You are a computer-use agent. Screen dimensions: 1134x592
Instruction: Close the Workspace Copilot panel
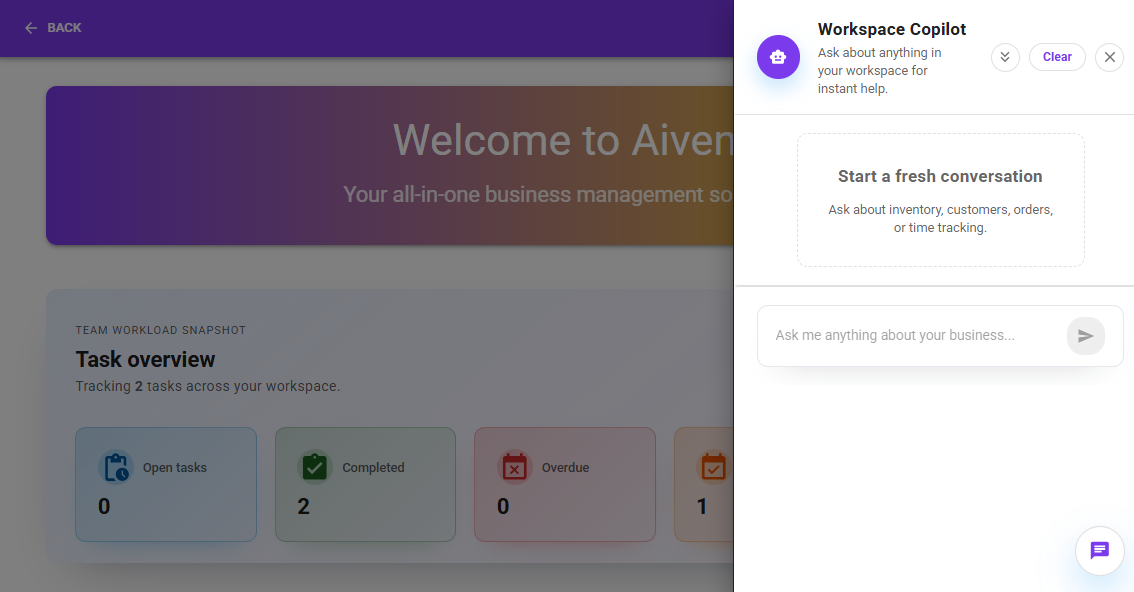tap(1109, 57)
